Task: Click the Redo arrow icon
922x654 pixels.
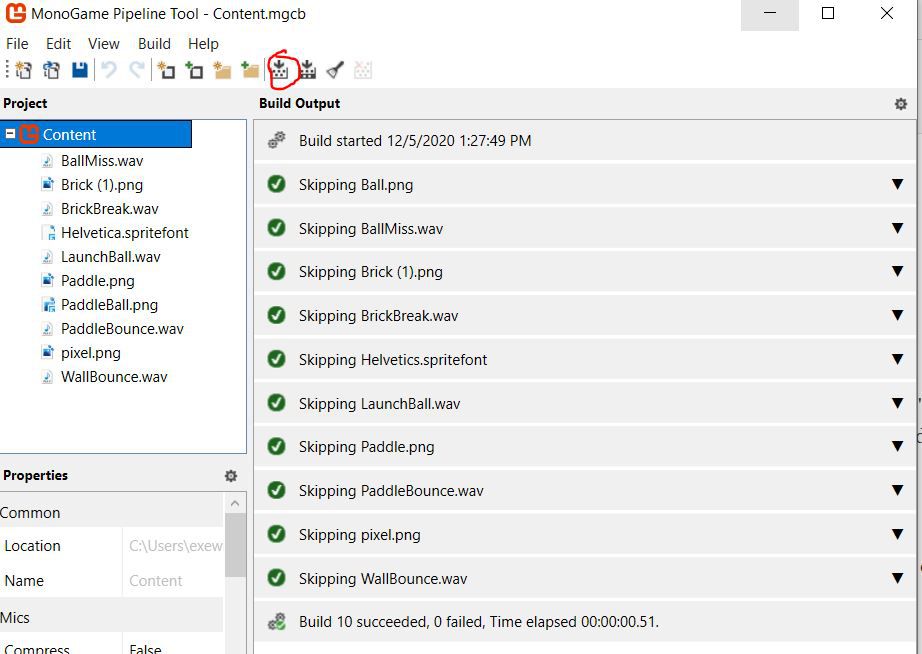Action: 136,70
